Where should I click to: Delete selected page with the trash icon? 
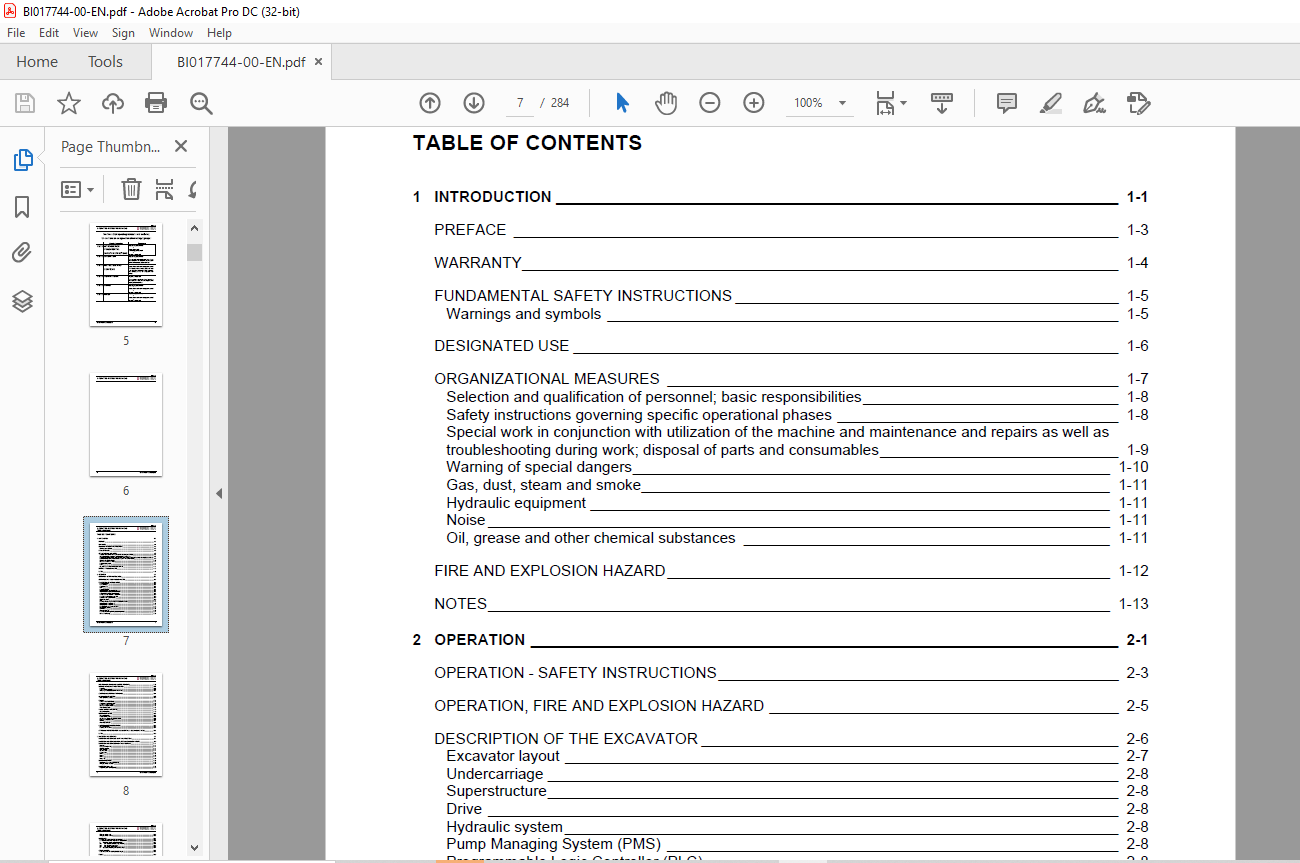click(x=131, y=189)
